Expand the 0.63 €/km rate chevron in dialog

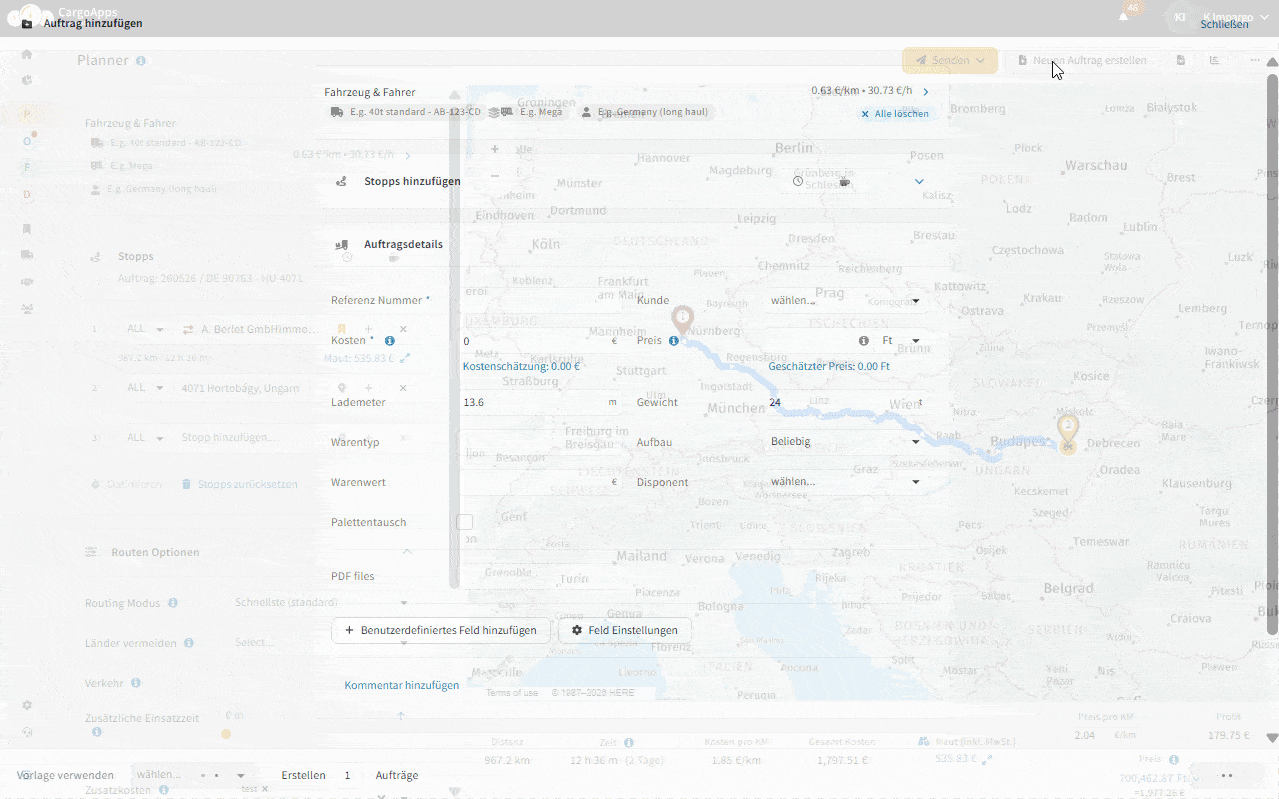(926, 92)
